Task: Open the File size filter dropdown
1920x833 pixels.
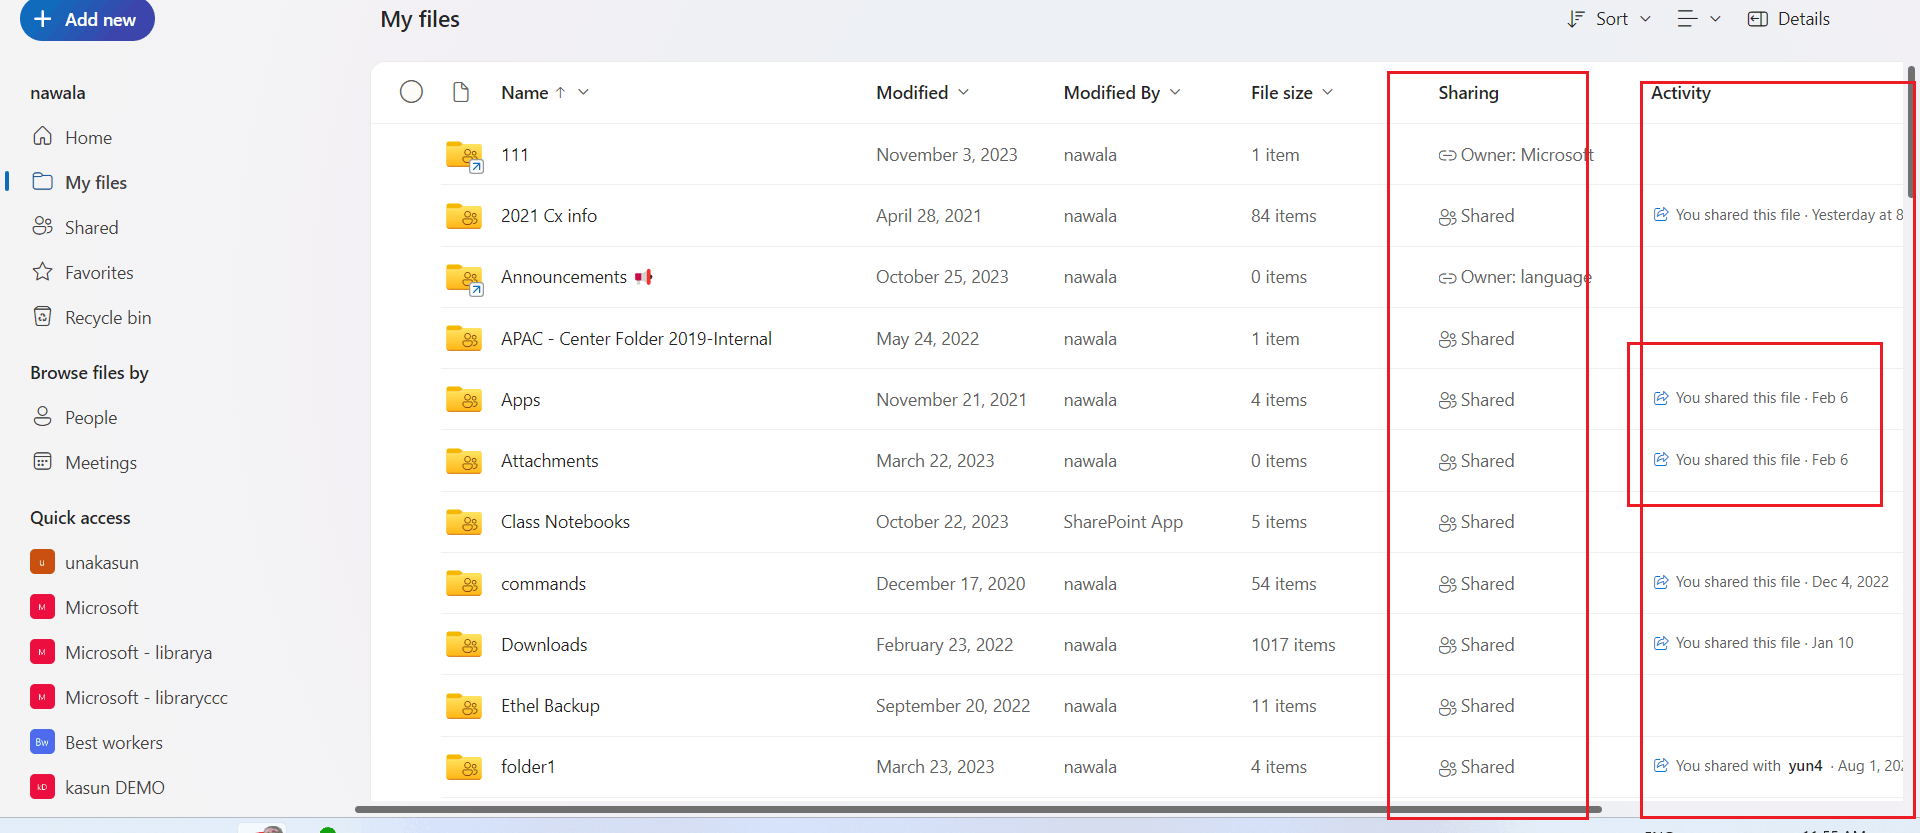Action: click(1328, 92)
